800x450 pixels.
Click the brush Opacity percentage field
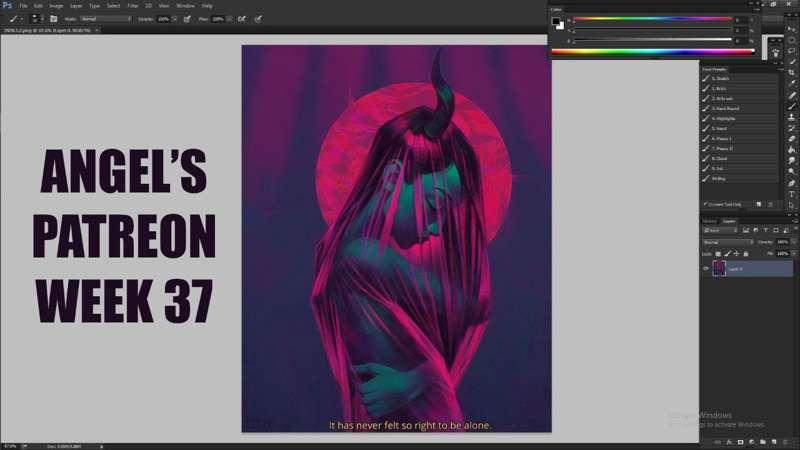tap(163, 19)
